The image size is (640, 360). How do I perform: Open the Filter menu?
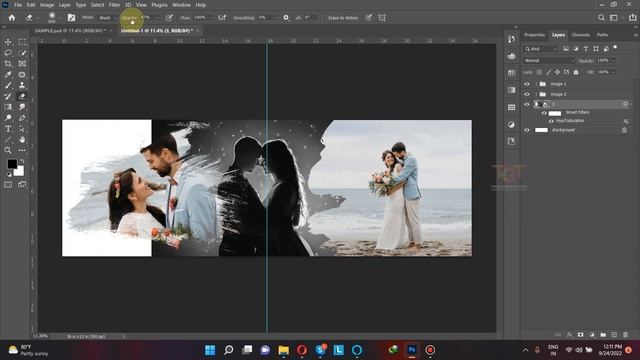point(114,5)
